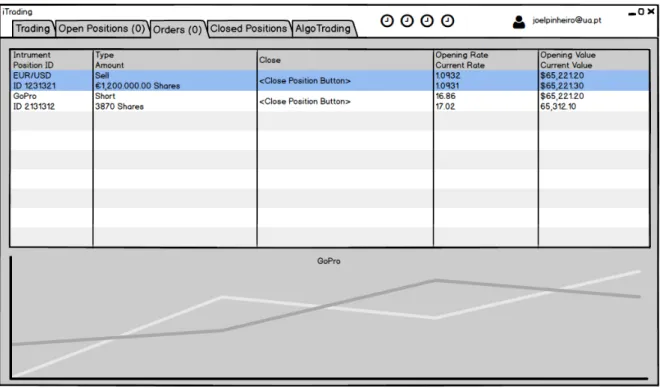
Task: Click the third clock icon from the left
Action: pyautogui.click(x=427, y=21)
